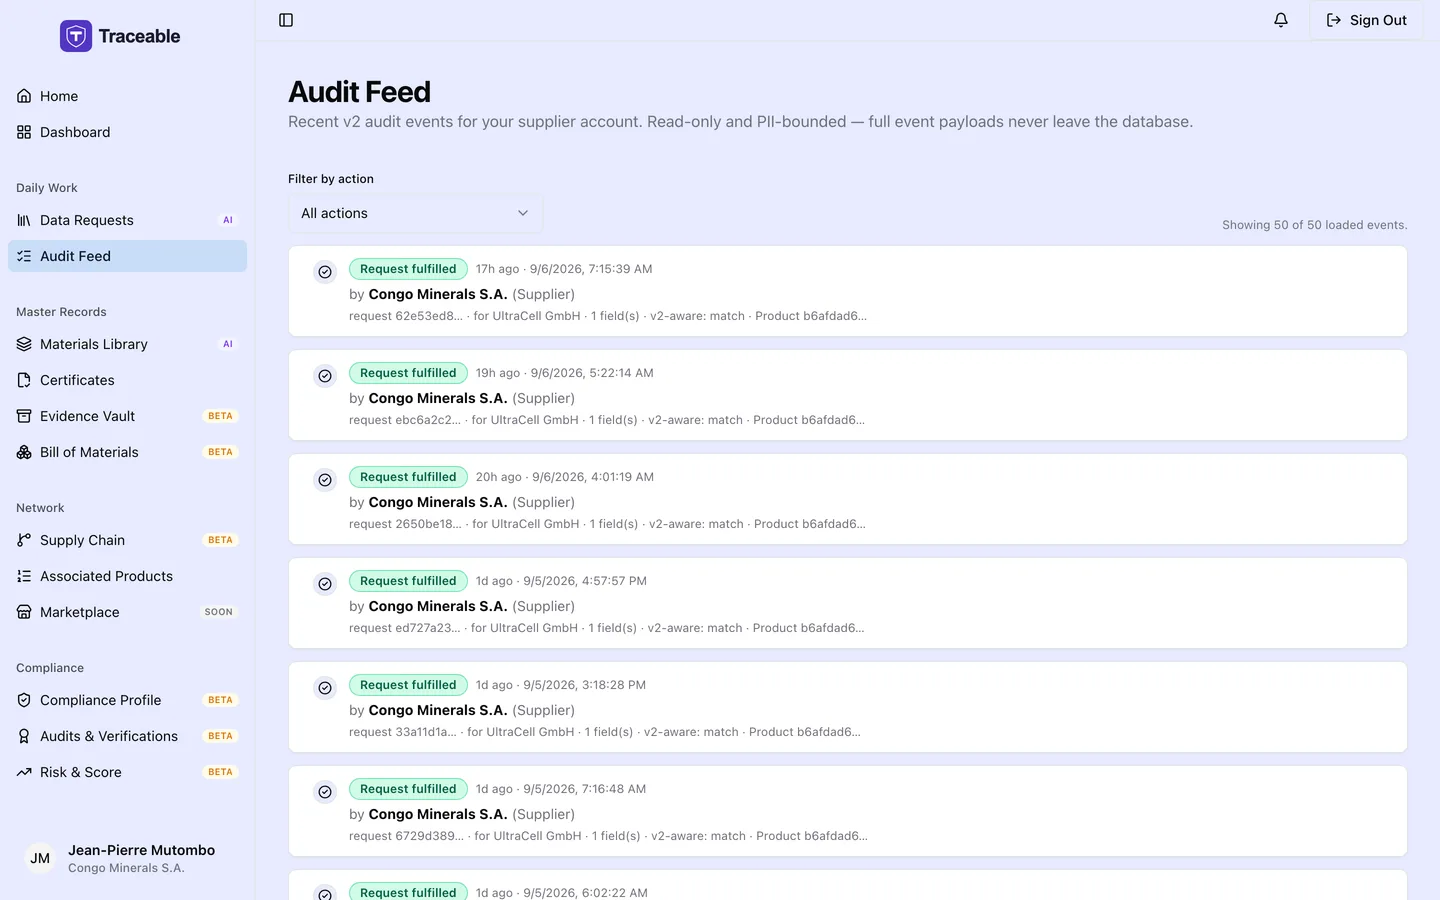The image size is (1440, 900).
Task: Click Request fulfilled badge at 7:15:39 AM
Action: 408,269
